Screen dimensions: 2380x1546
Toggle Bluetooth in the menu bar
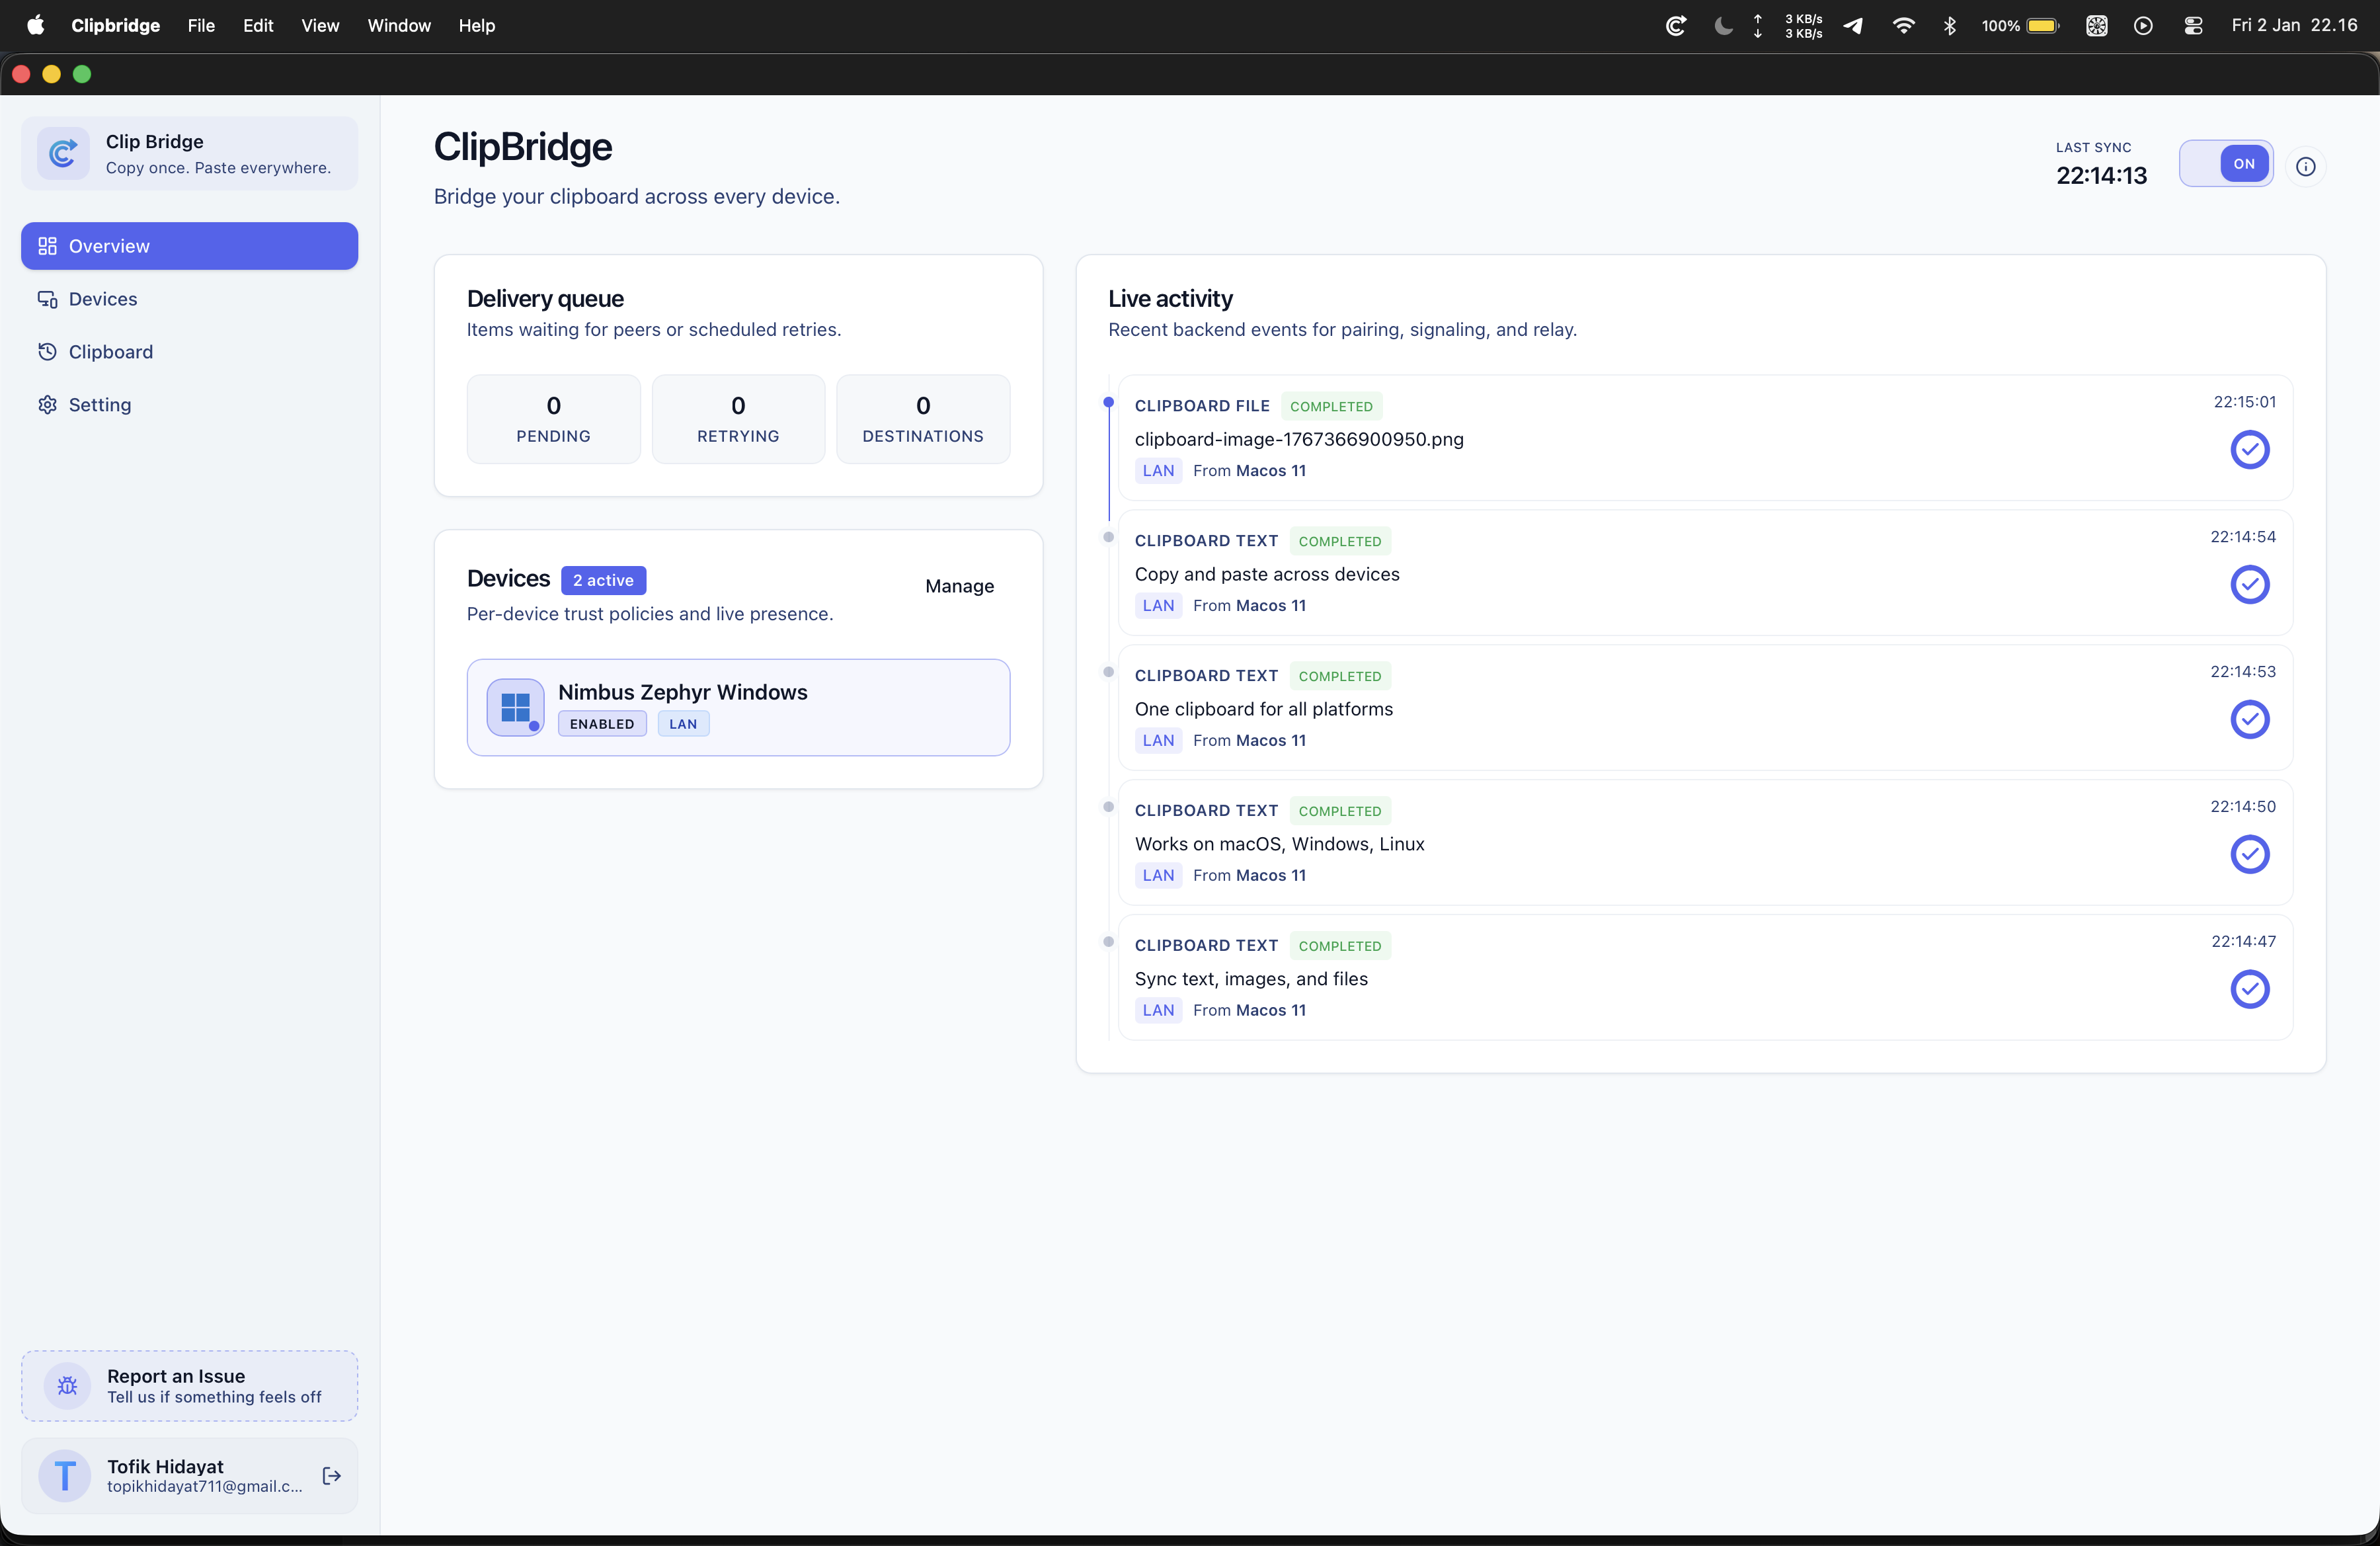[1950, 25]
